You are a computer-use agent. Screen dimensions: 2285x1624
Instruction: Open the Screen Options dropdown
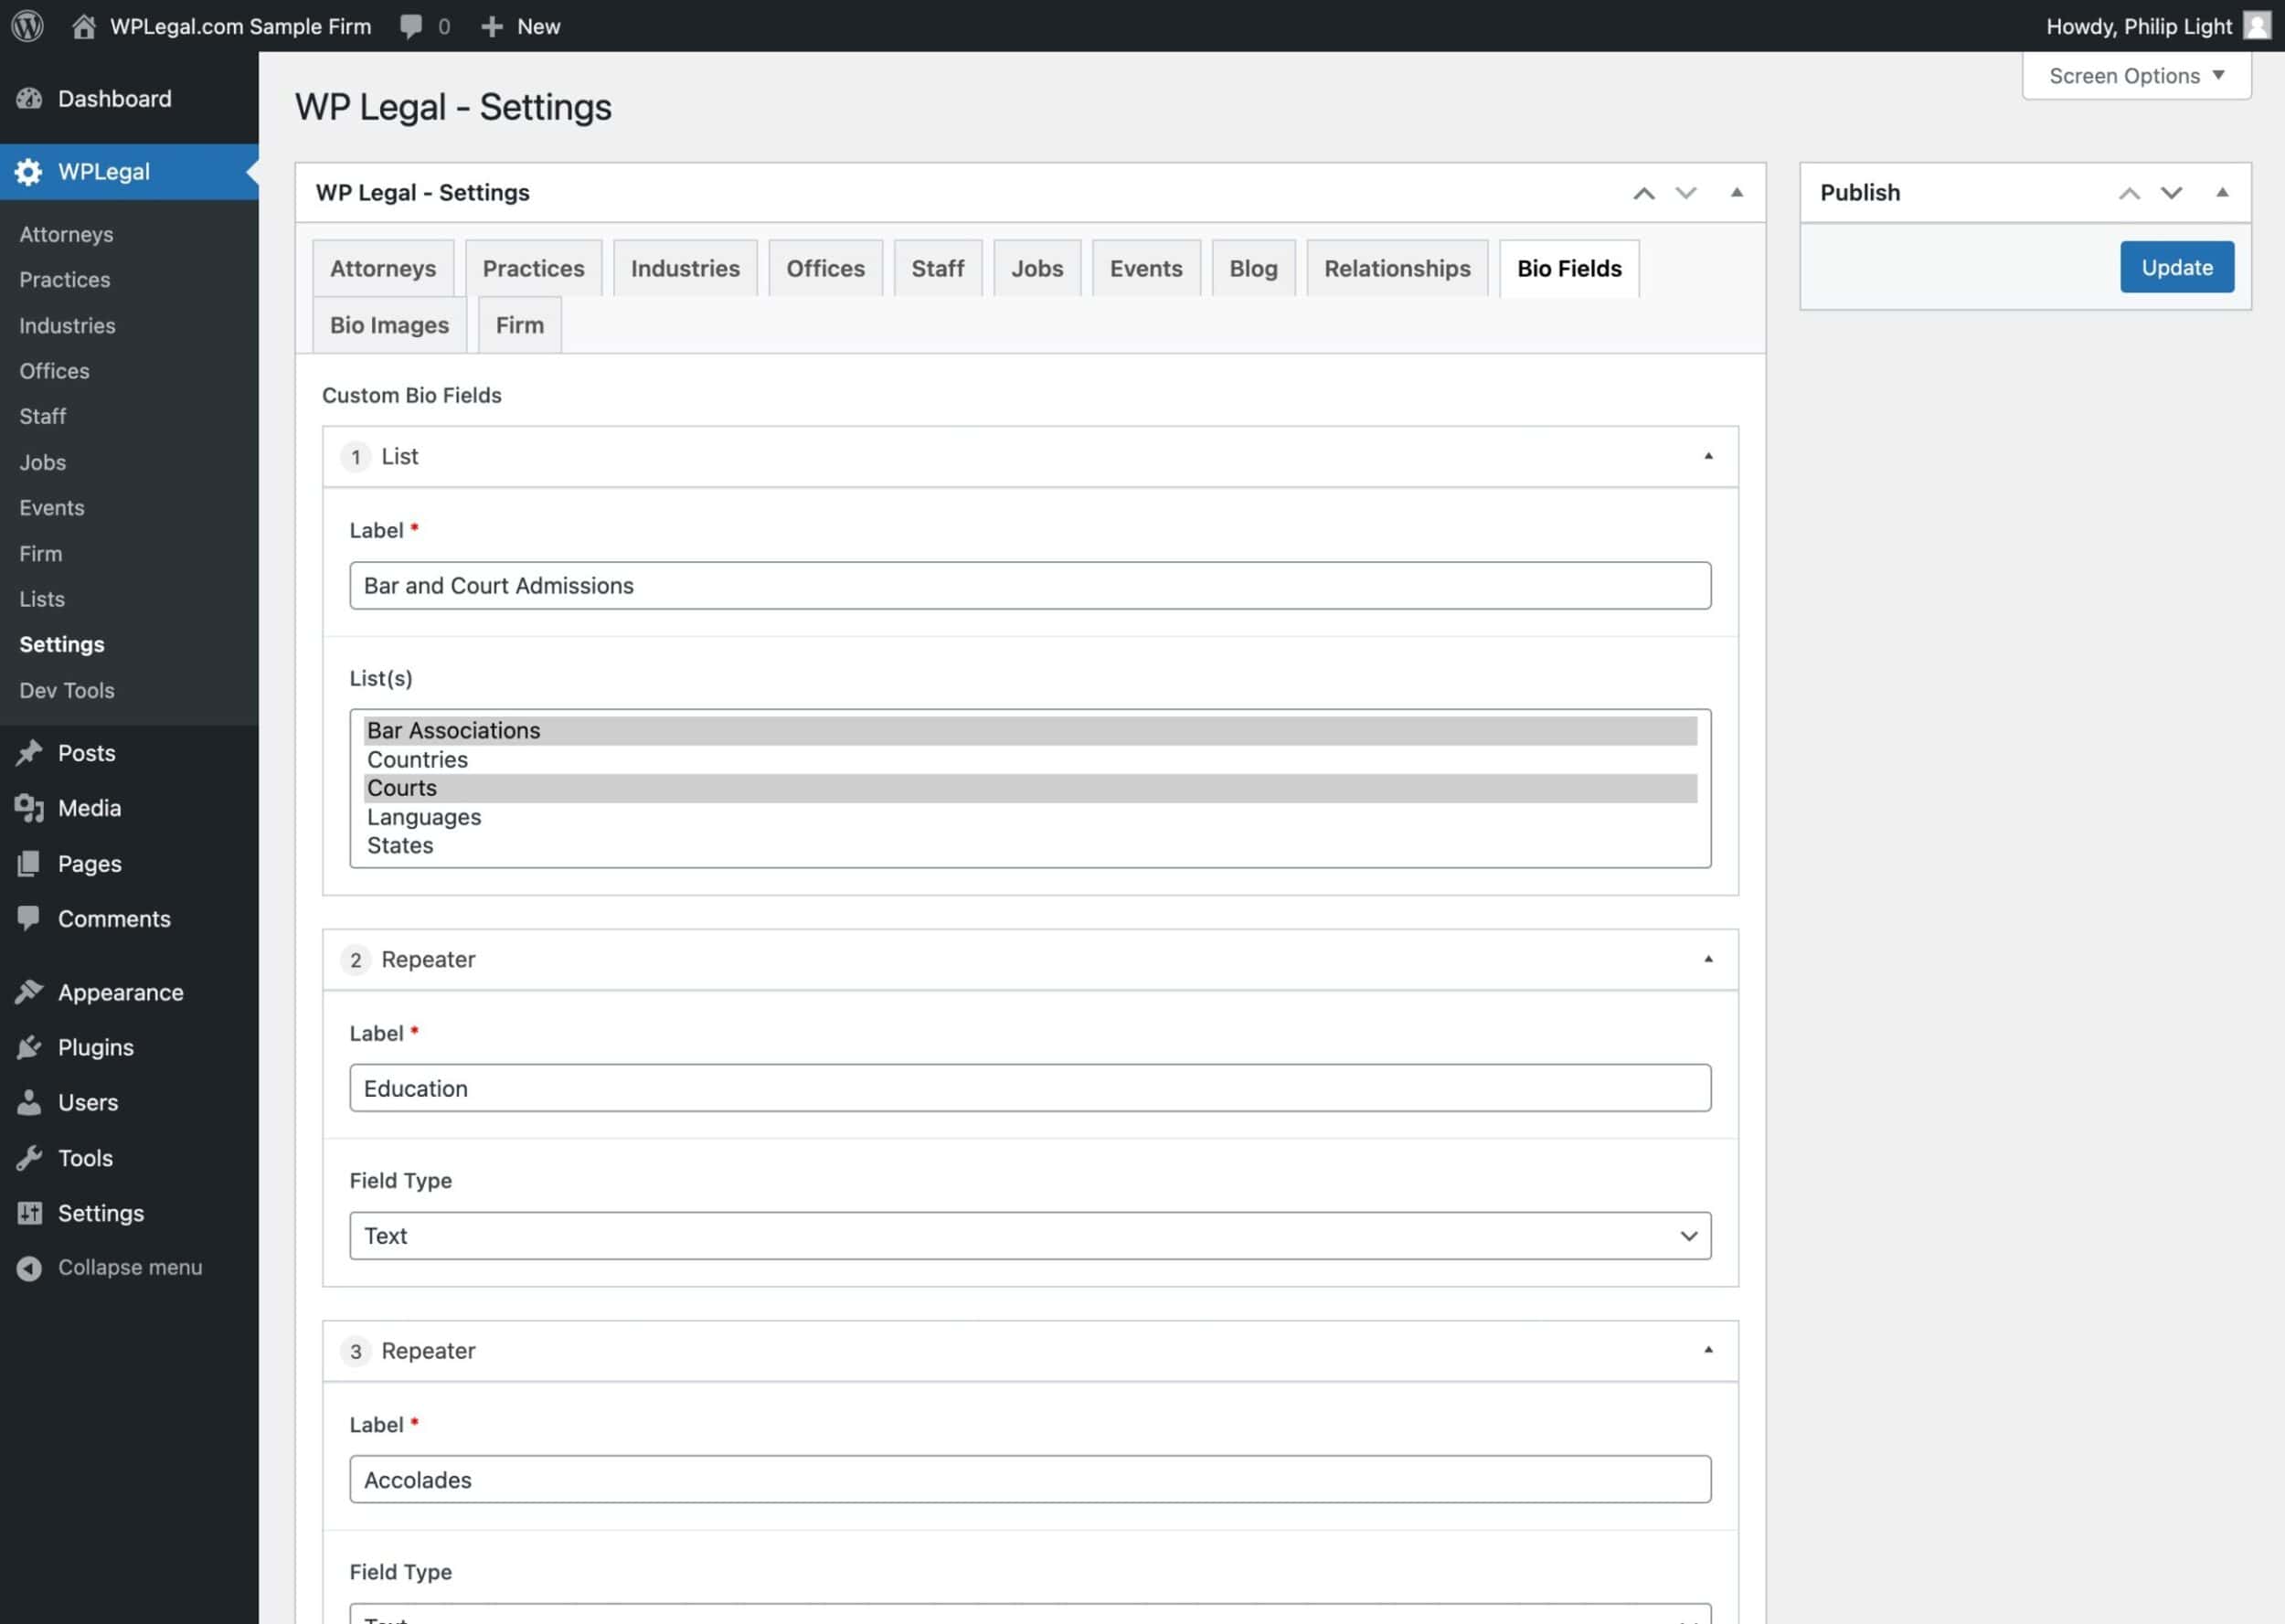(x=2136, y=76)
